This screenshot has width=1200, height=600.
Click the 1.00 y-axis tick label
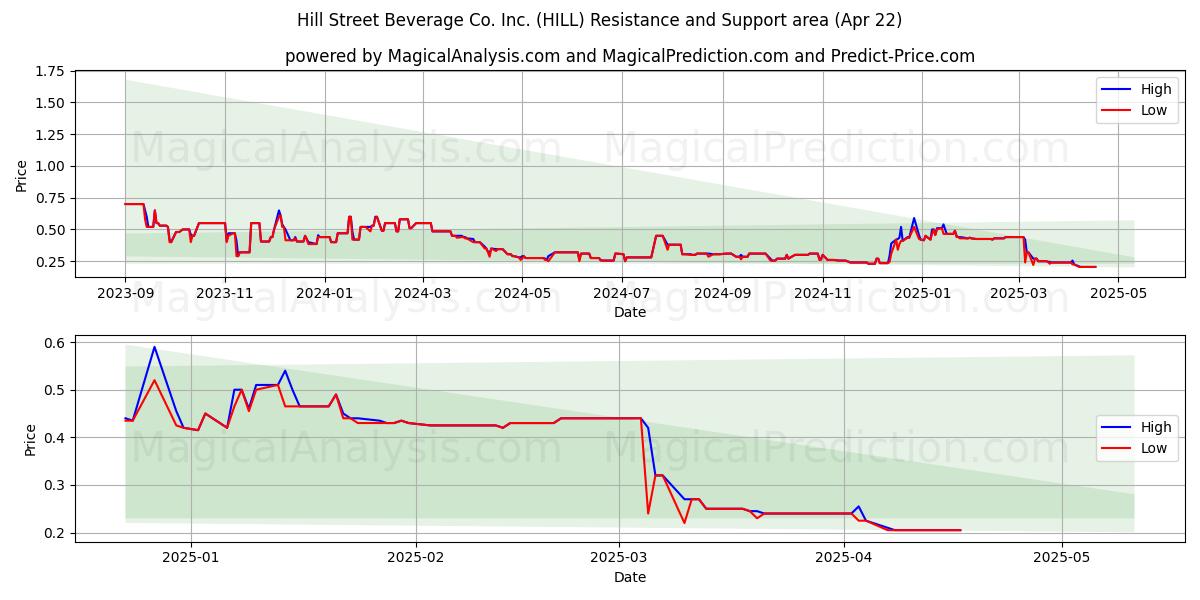coord(50,166)
